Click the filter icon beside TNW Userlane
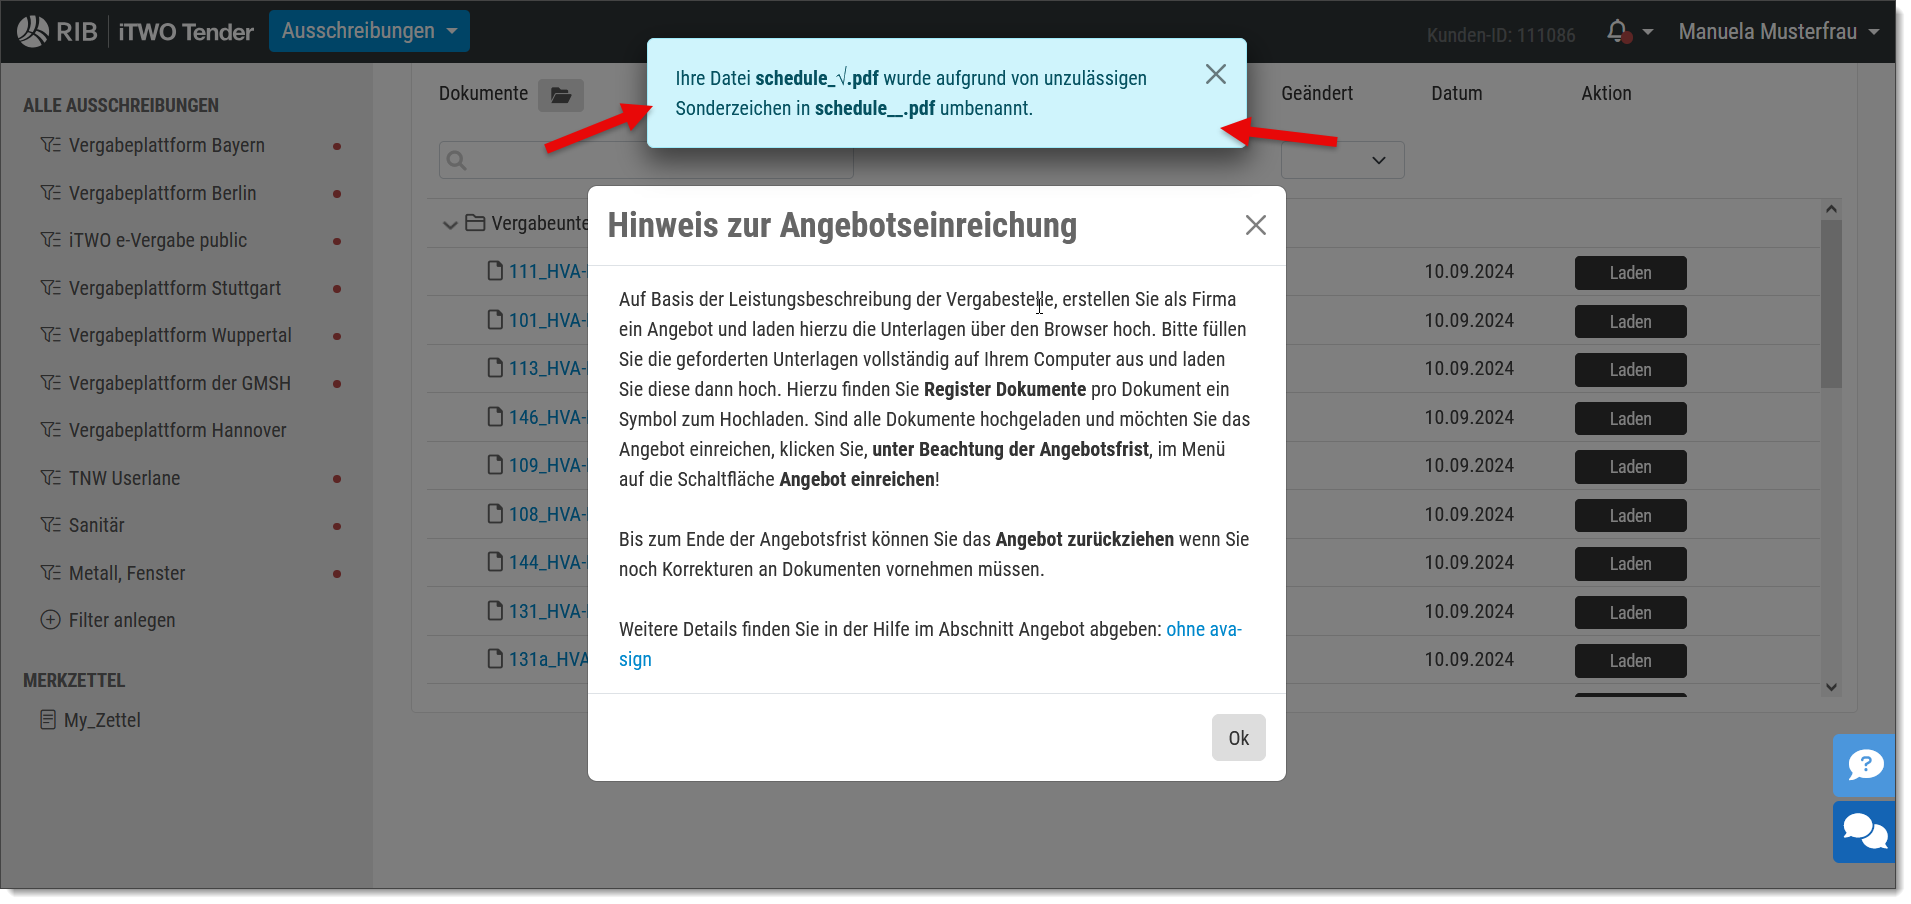The height and width of the screenshot is (904, 1911). pos(50,478)
